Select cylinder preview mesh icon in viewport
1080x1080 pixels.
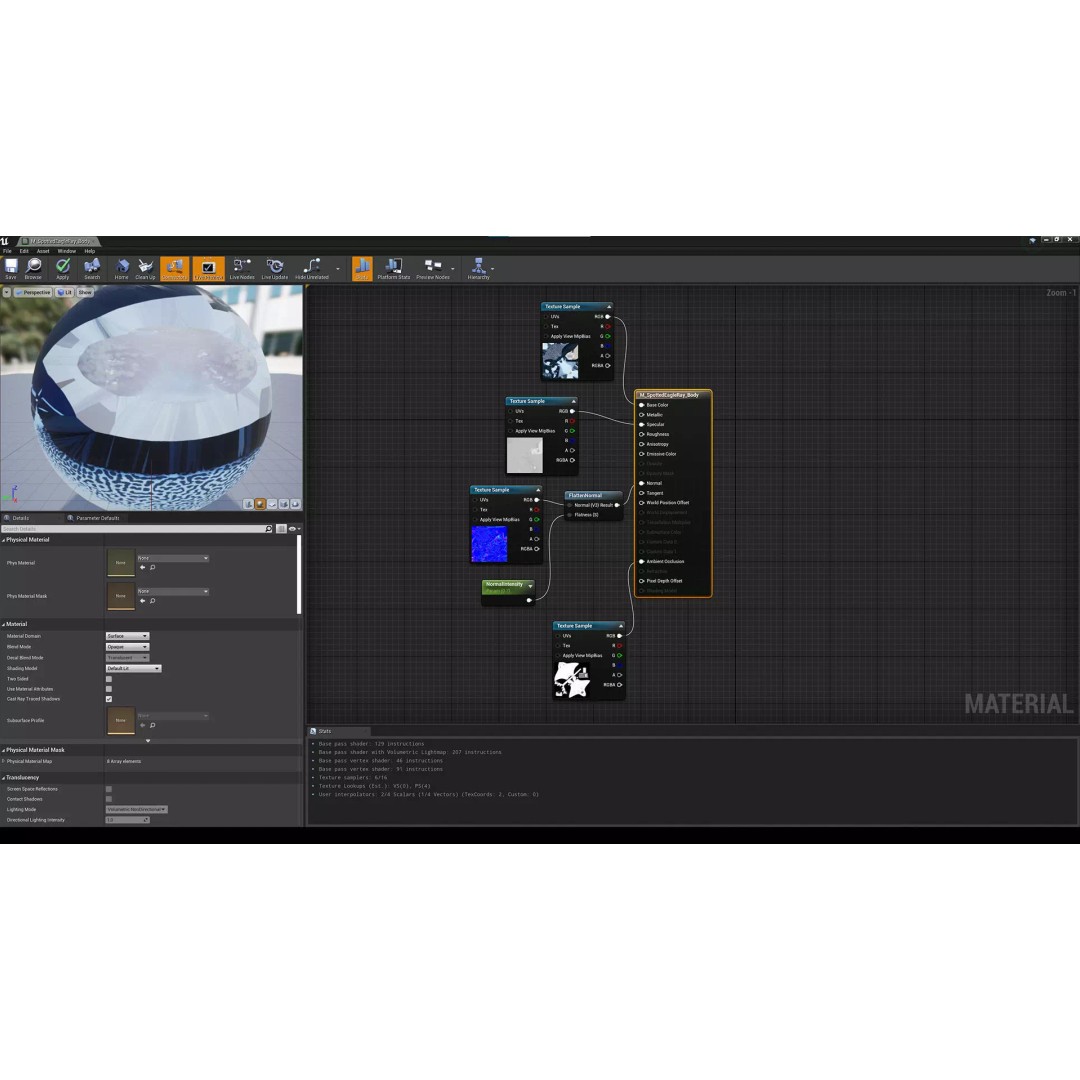[x=248, y=504]
